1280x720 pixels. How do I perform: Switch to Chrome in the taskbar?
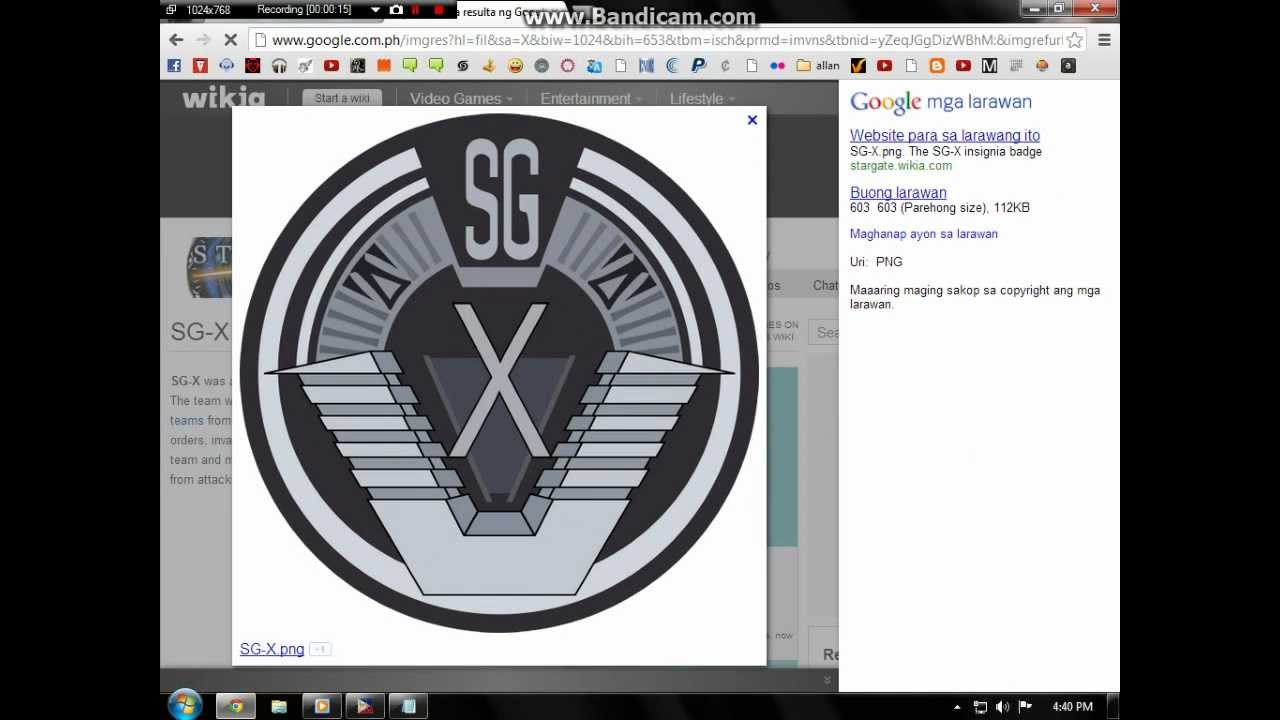coord(236,707)
